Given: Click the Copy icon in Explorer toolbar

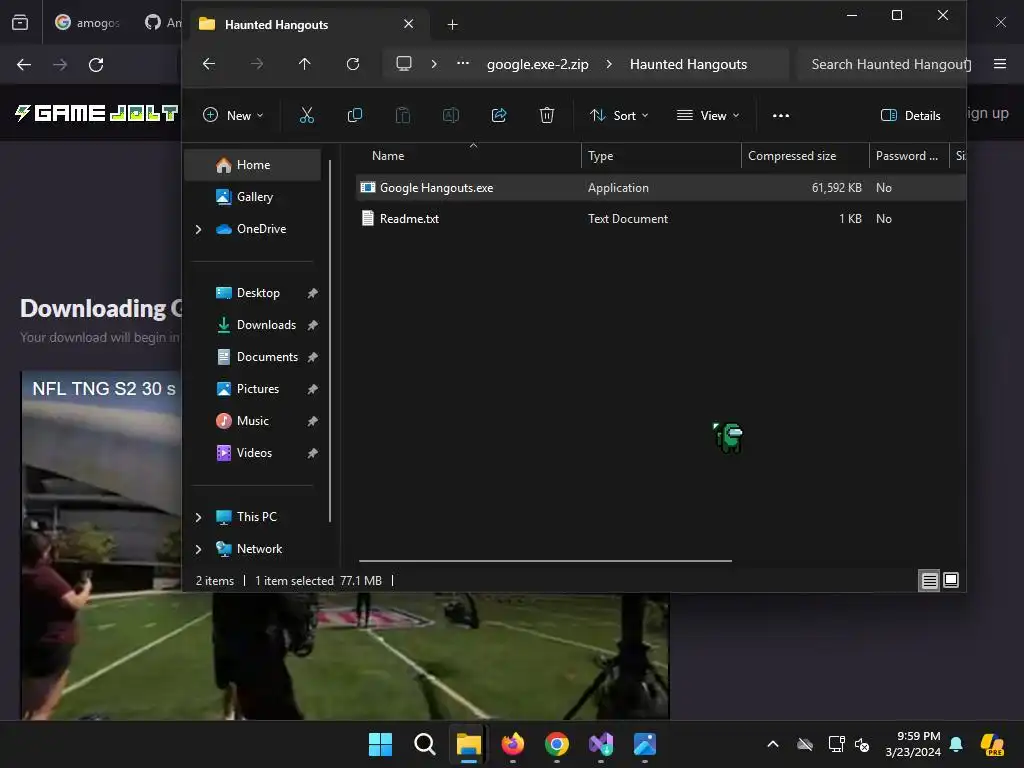Looking at the screenshot, I should point(355,116).
